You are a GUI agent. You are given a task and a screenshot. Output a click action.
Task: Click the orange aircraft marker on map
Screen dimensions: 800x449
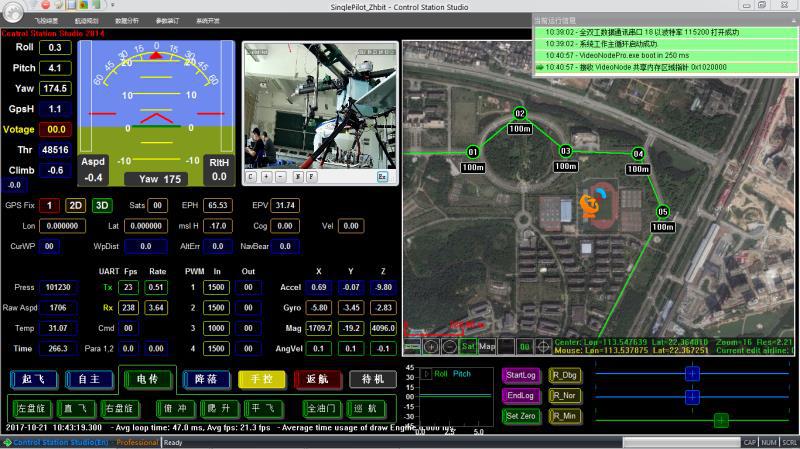[590, 205]
